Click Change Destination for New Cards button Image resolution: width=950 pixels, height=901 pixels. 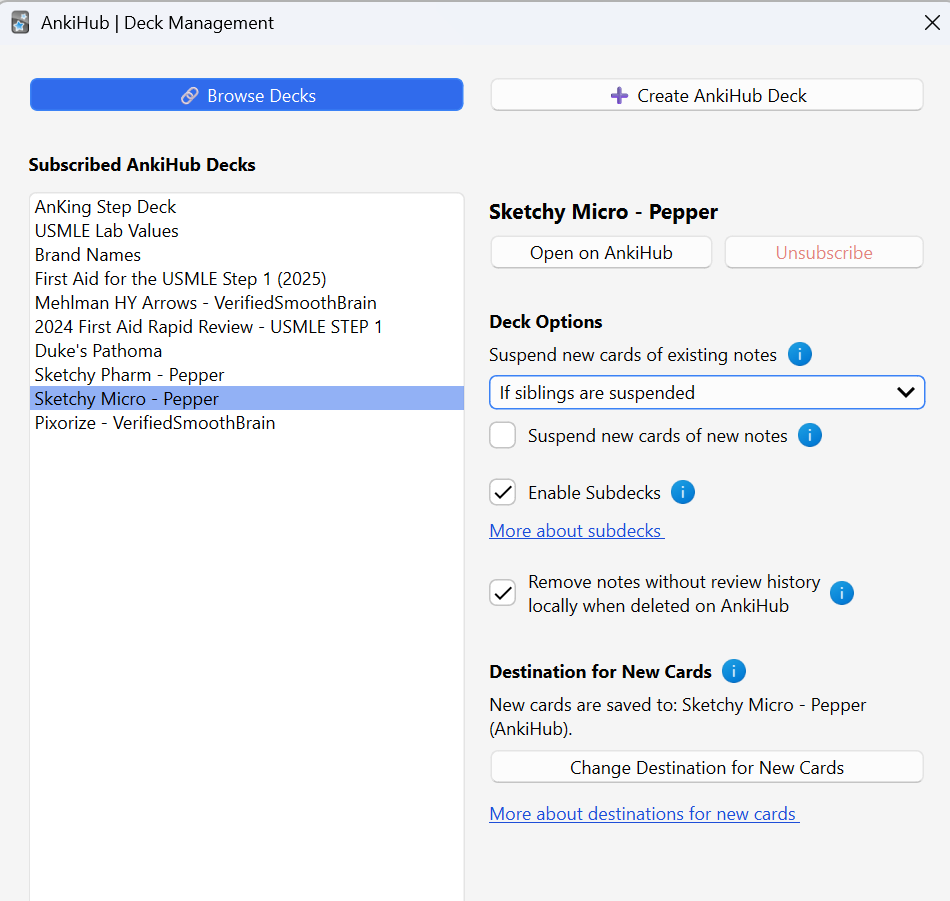coord(706,768)
